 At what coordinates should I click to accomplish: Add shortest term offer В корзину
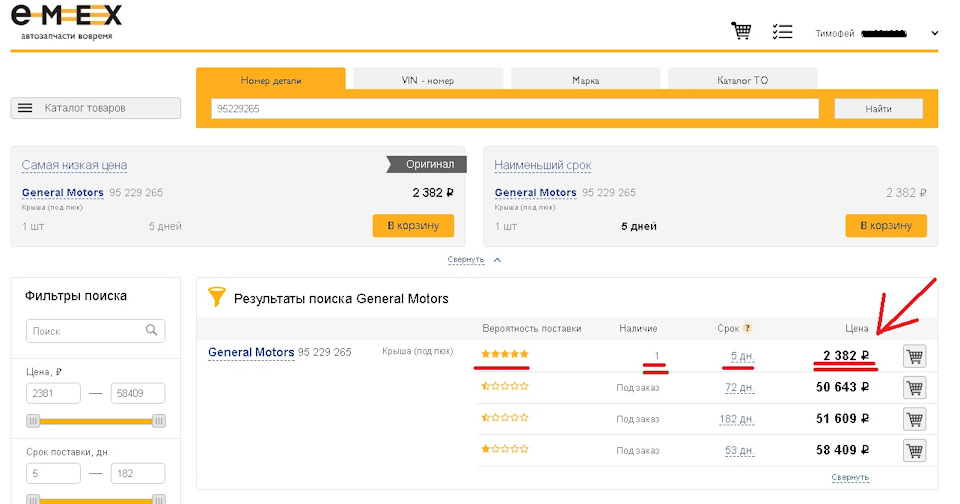886,225
